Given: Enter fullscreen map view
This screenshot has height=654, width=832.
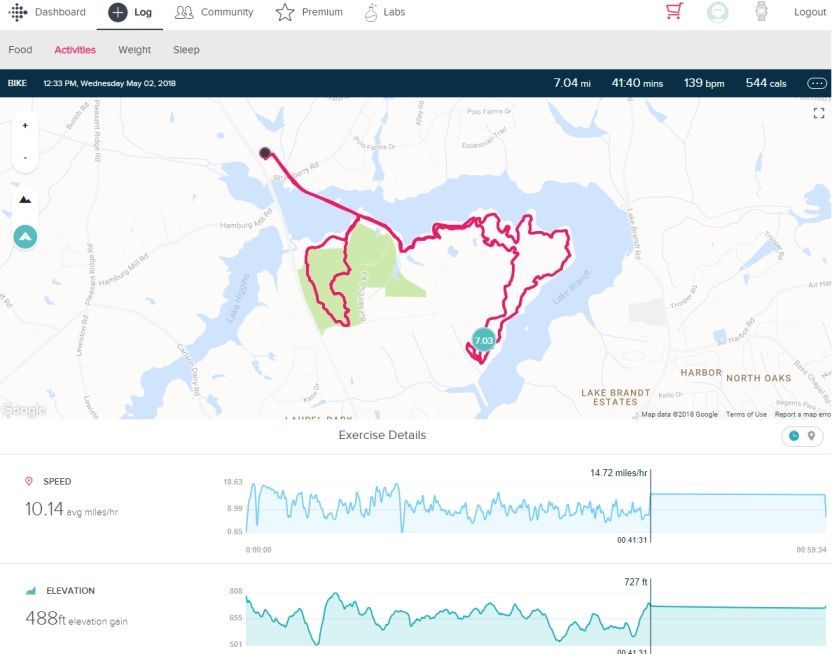Looking at the screenshot, I should pyautogui.click(x=819, y=114).
